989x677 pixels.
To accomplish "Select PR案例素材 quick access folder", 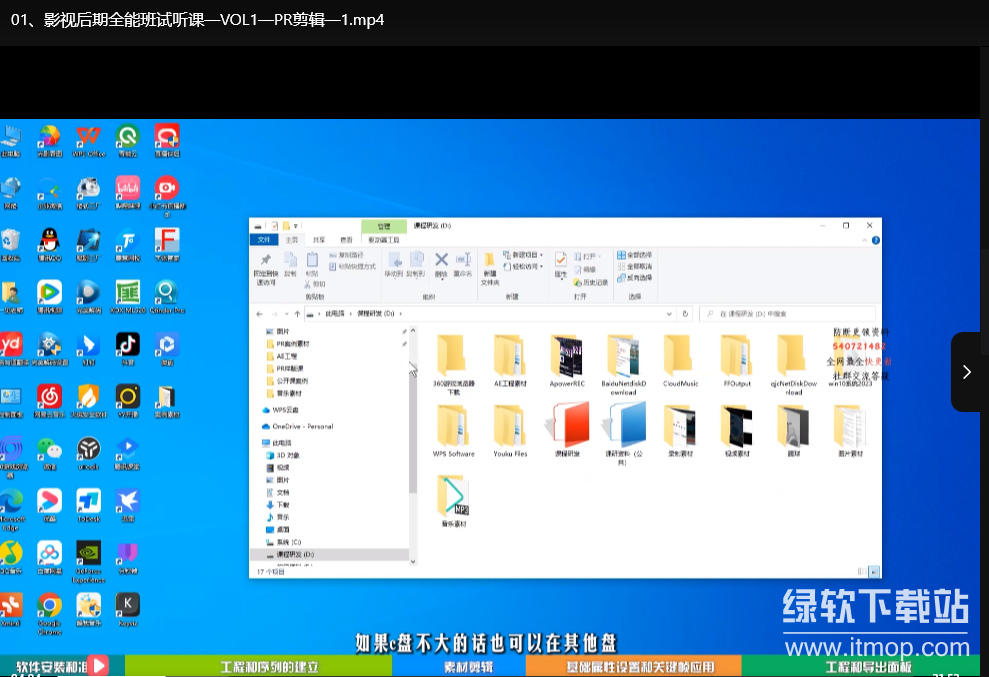I will point(288,344).
